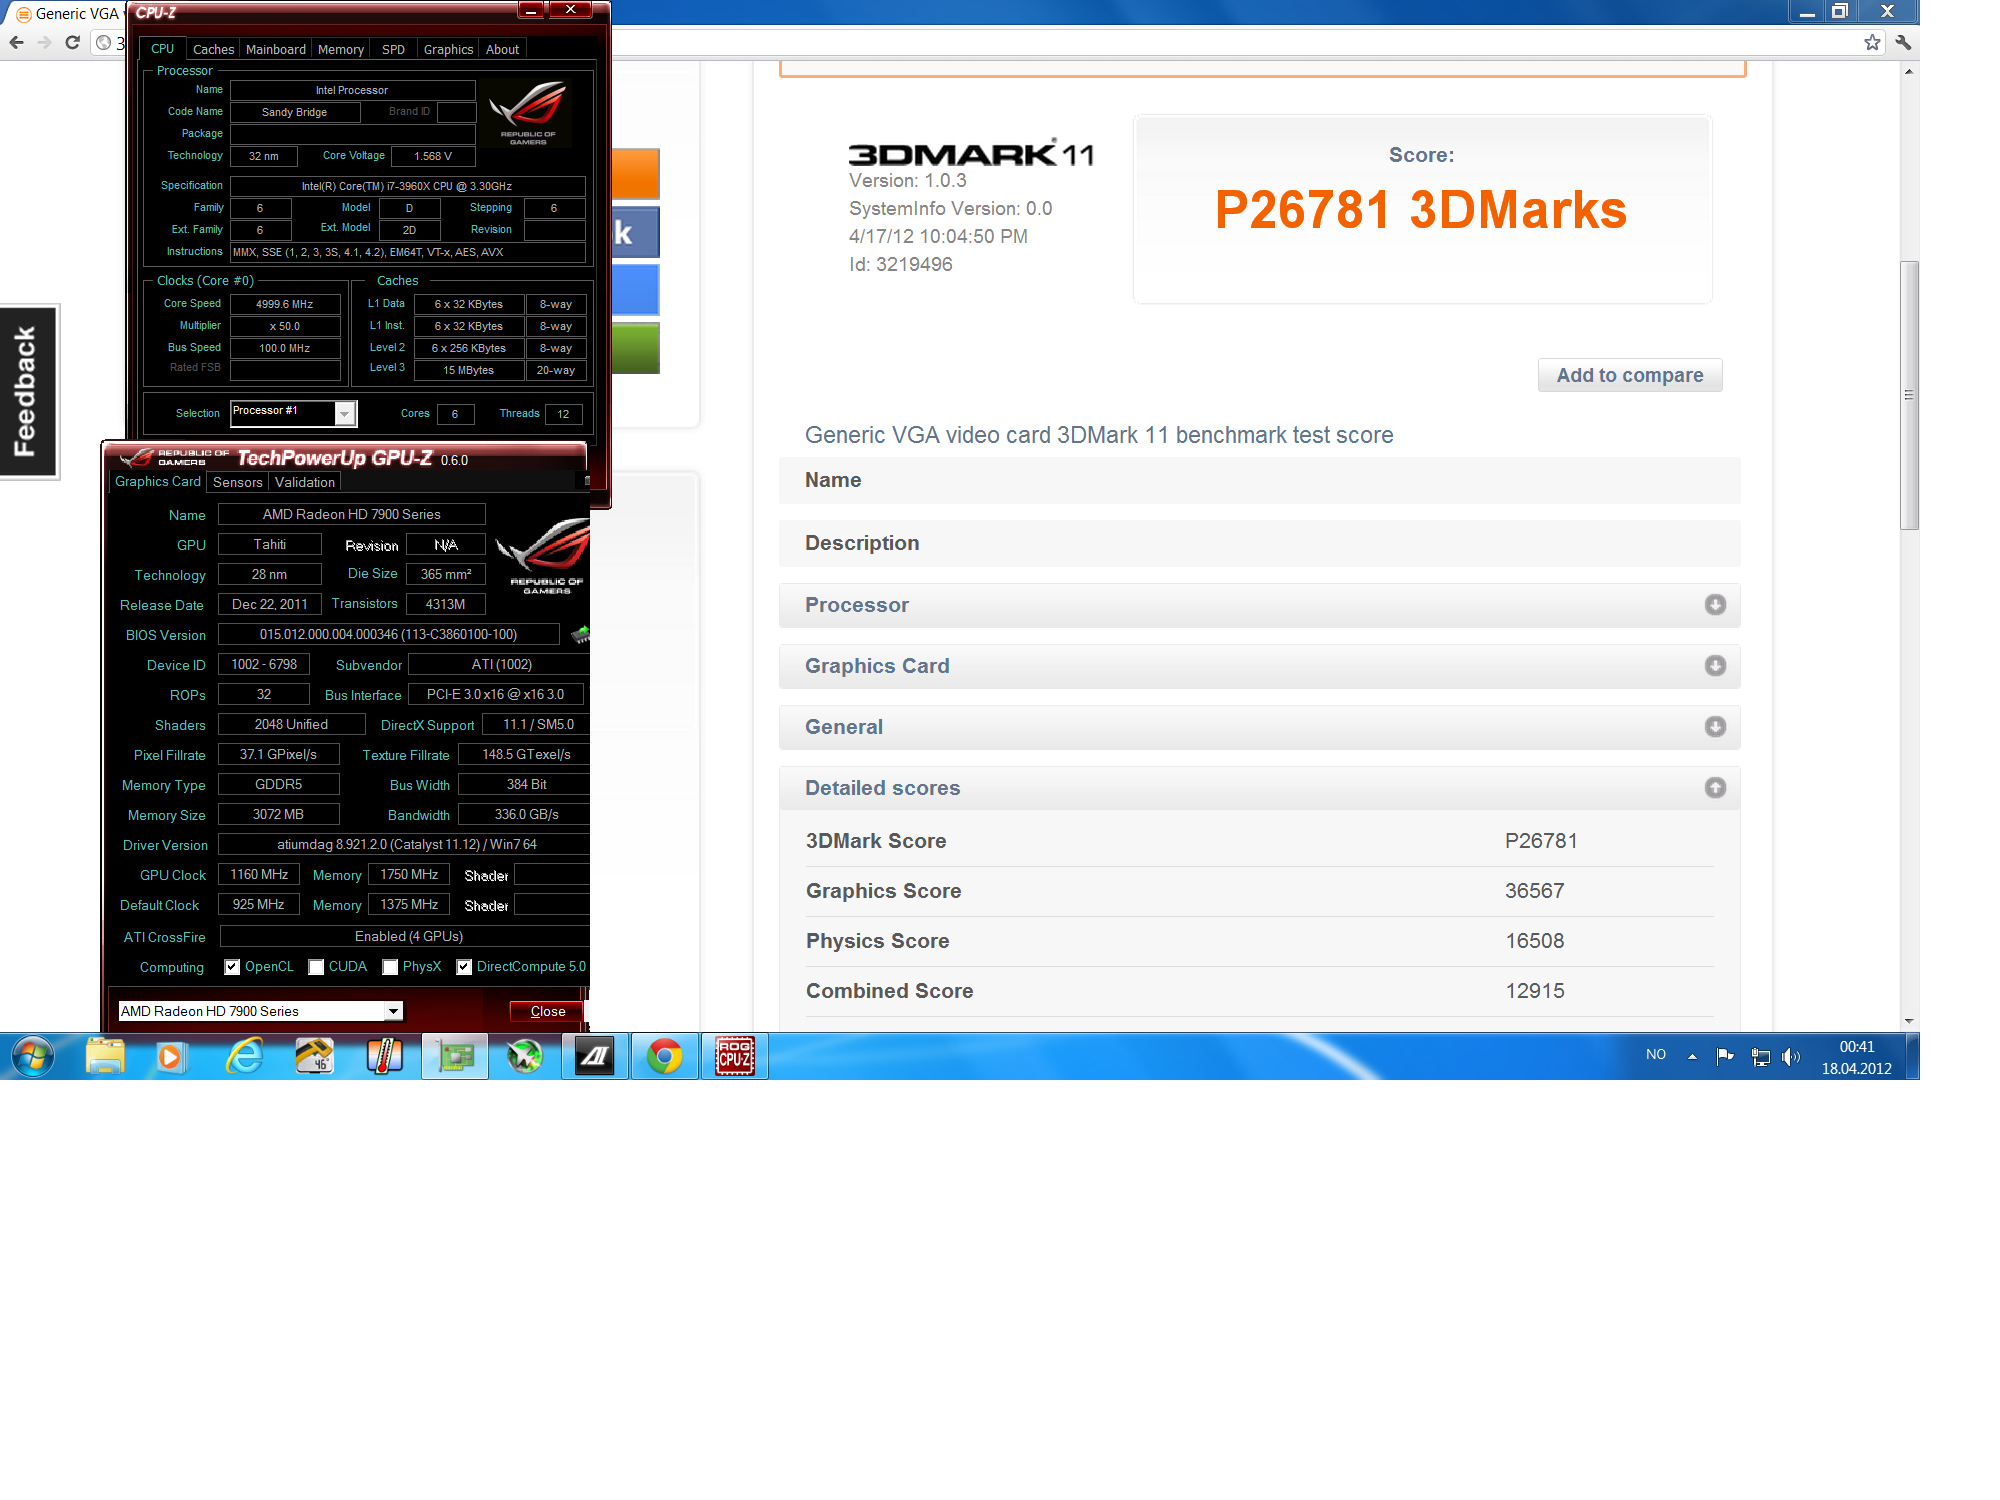Click the BIOS Version value field

point(389,634)
